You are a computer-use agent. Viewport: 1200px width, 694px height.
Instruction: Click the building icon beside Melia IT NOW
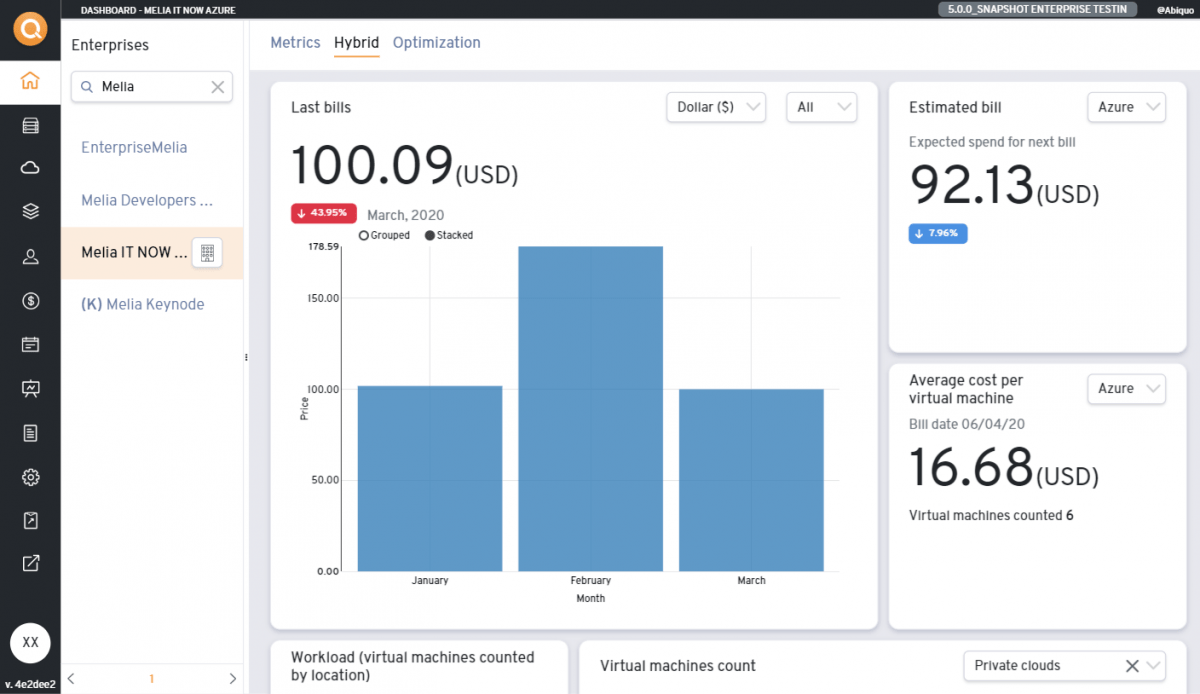[x=207, y=253]
